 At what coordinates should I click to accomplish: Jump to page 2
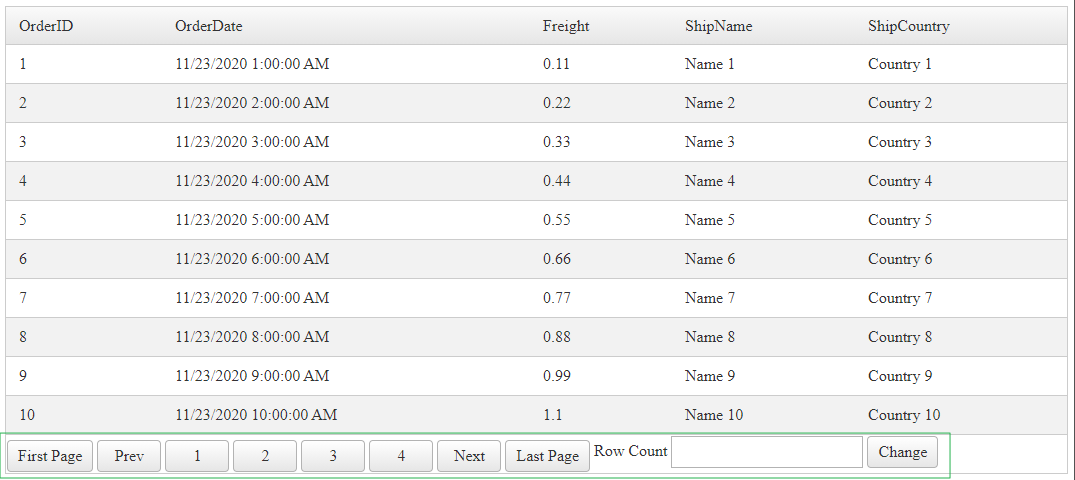coord(265,456)
